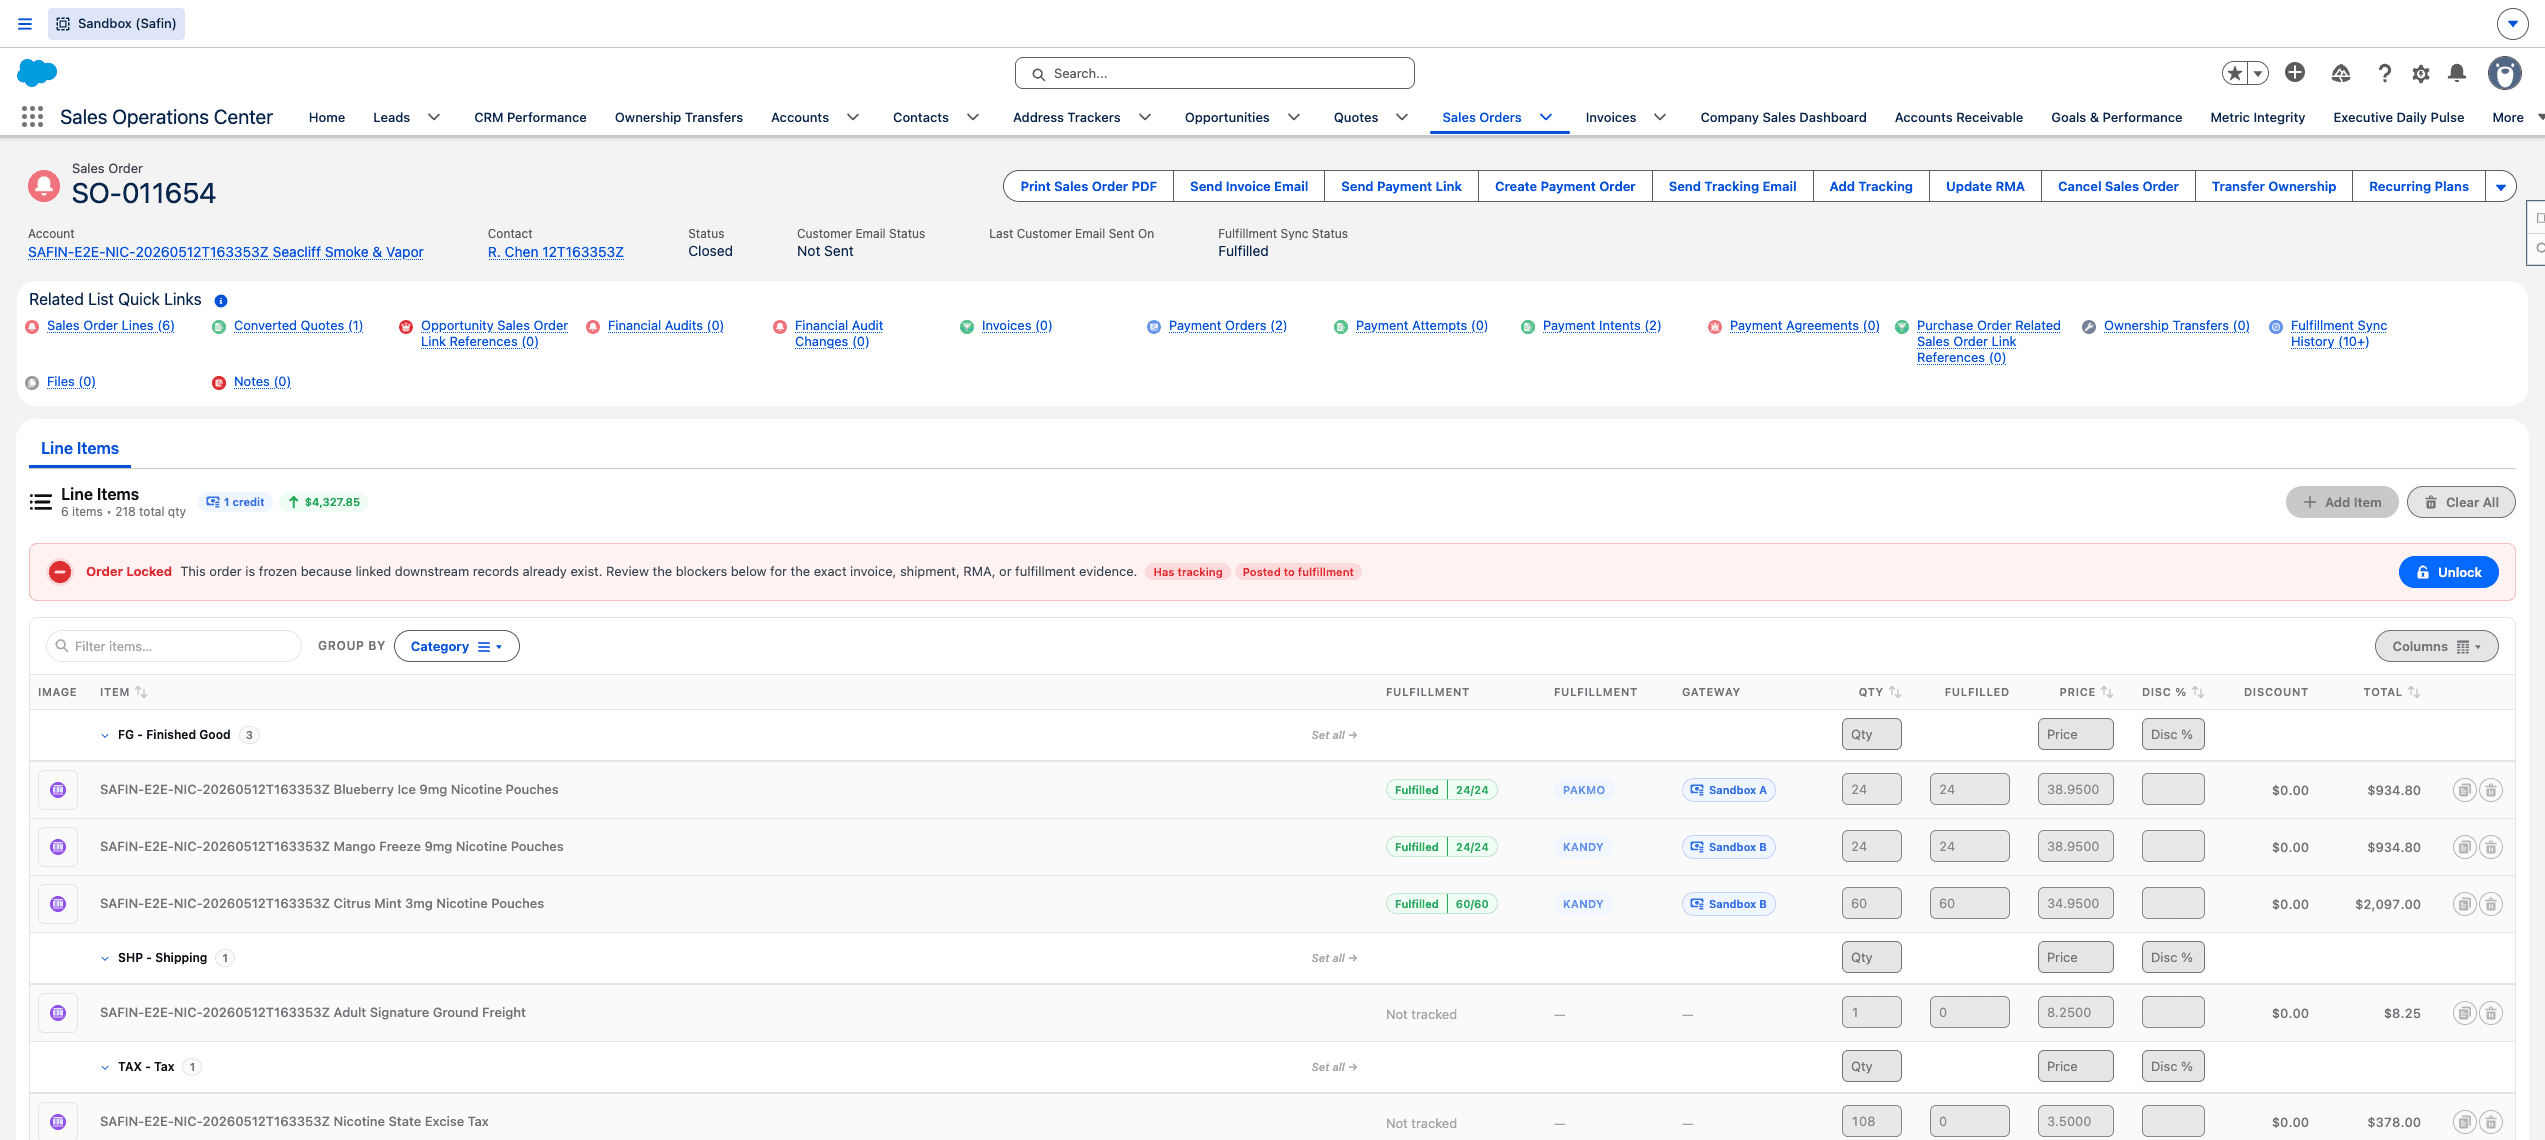Screen dimensions: 2545x1140
Task: Open the Company Sales Dashboard tab
Action: 1783,117
